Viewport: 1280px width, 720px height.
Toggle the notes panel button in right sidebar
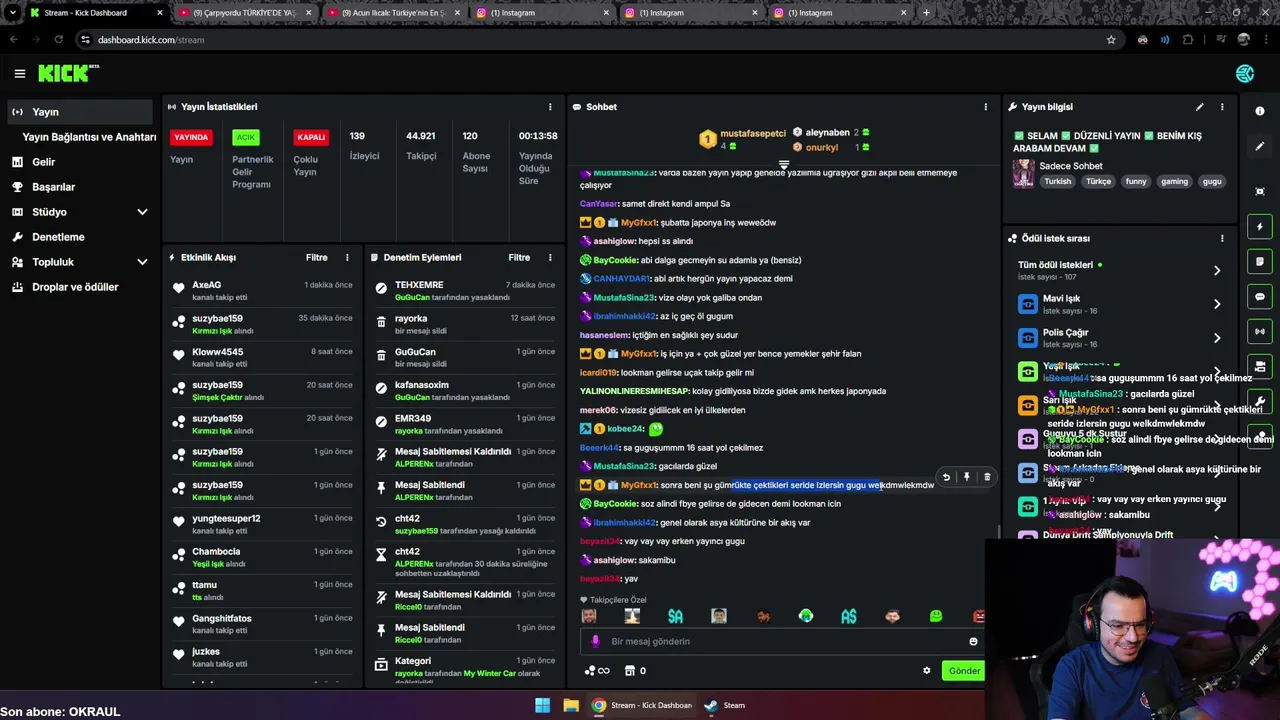tap(1260, 262)
